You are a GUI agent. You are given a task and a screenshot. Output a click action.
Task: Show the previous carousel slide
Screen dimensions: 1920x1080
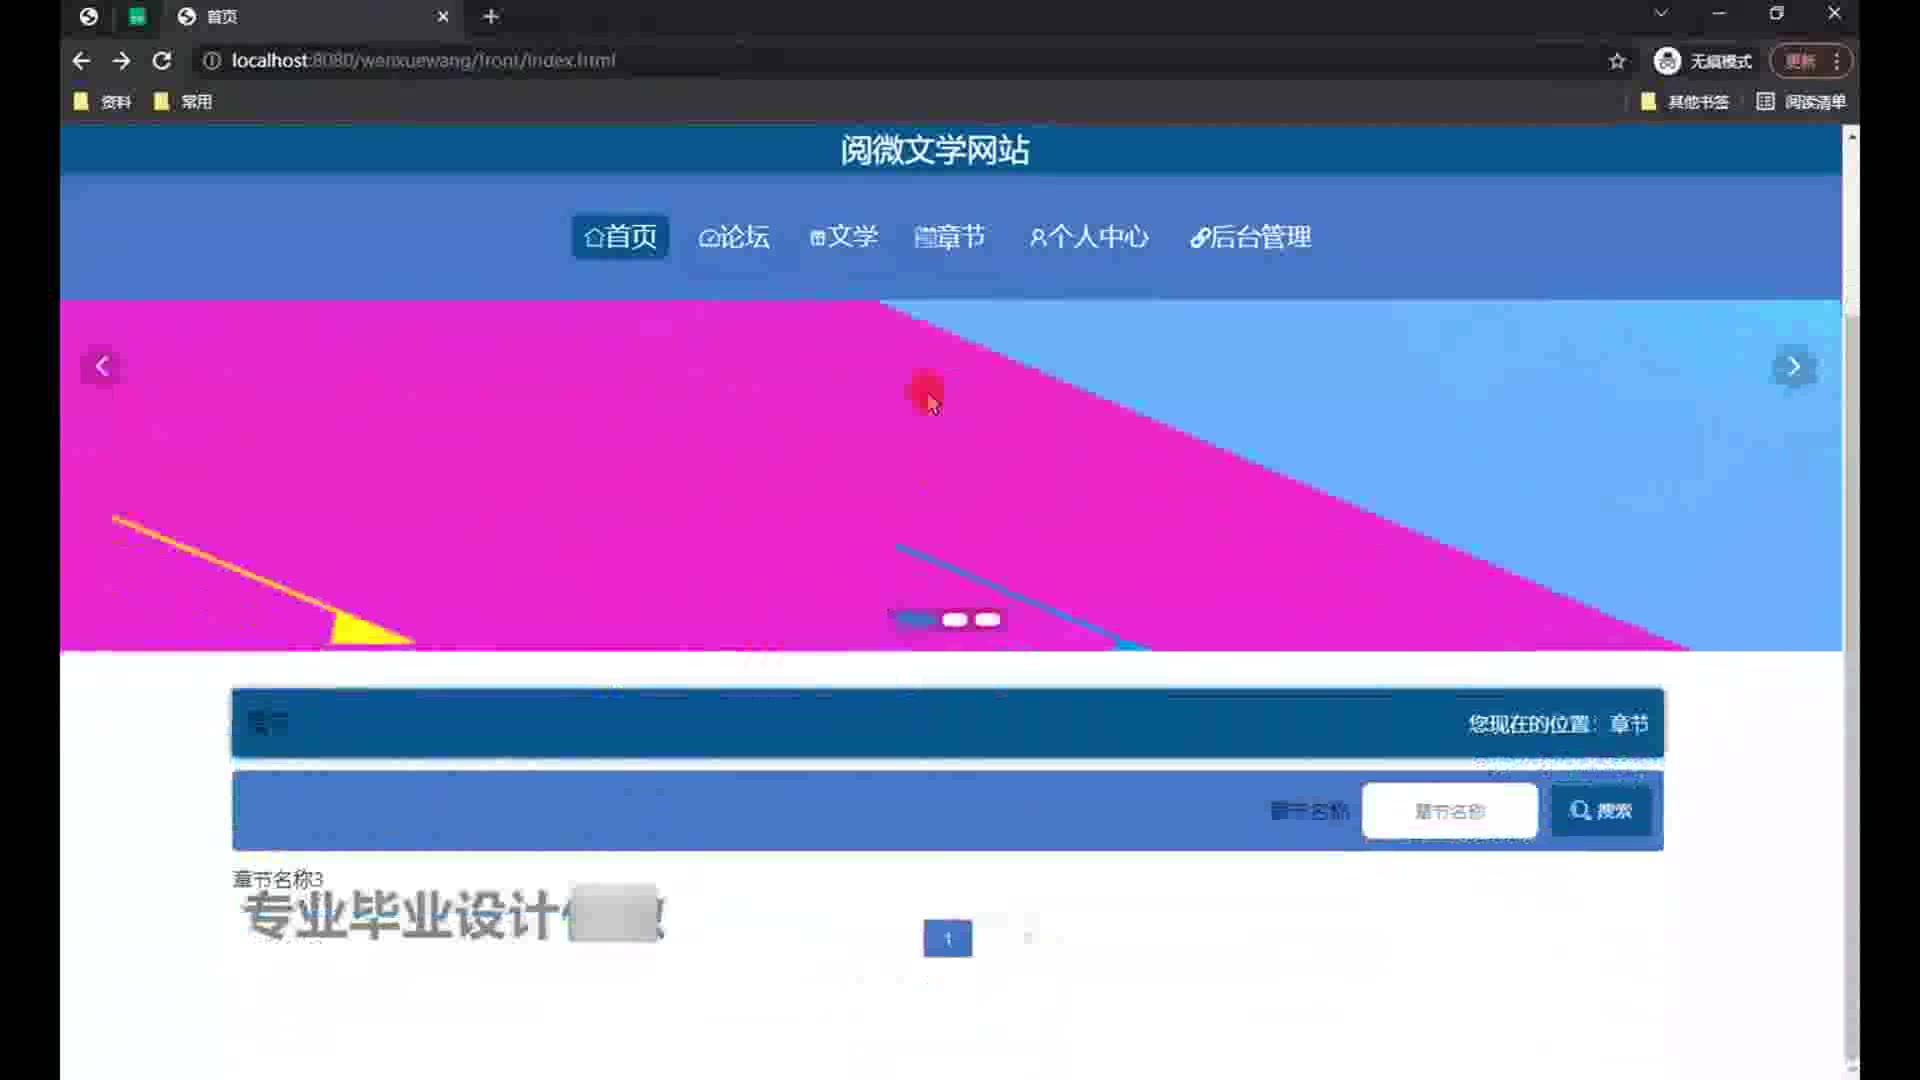102,367
